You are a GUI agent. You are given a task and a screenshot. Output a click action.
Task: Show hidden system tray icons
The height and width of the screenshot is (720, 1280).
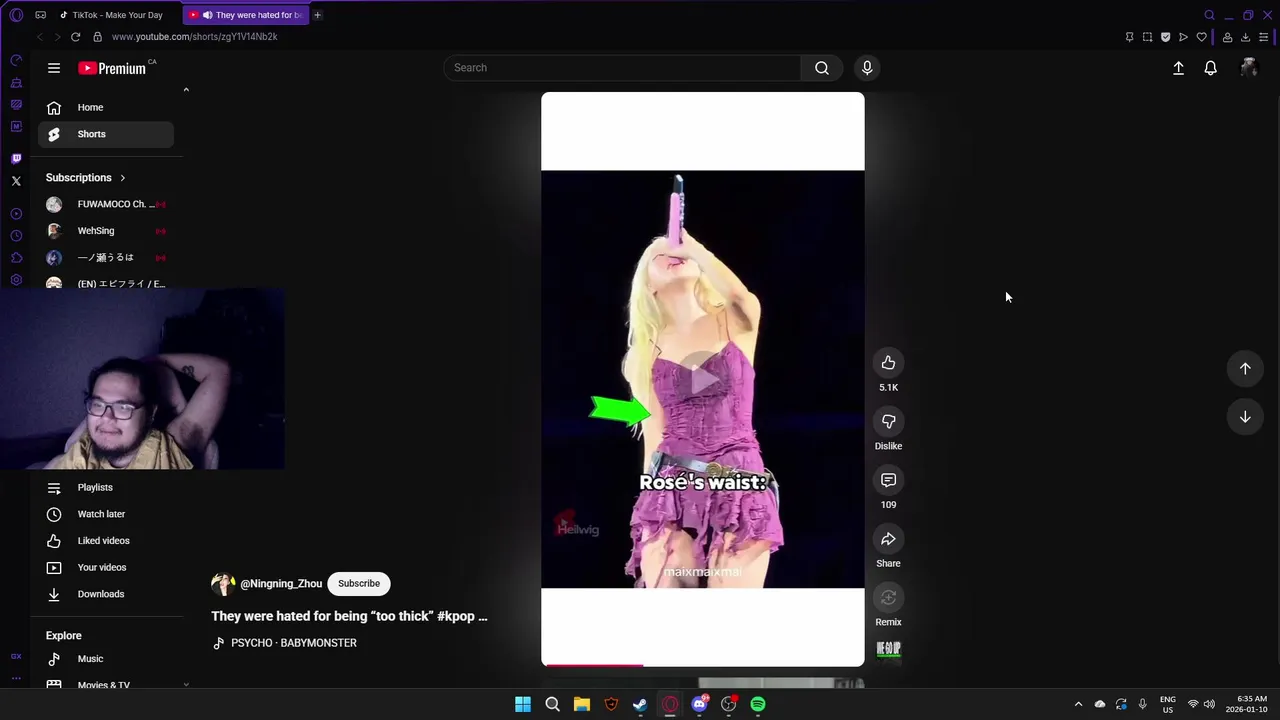click(1078, 704)
